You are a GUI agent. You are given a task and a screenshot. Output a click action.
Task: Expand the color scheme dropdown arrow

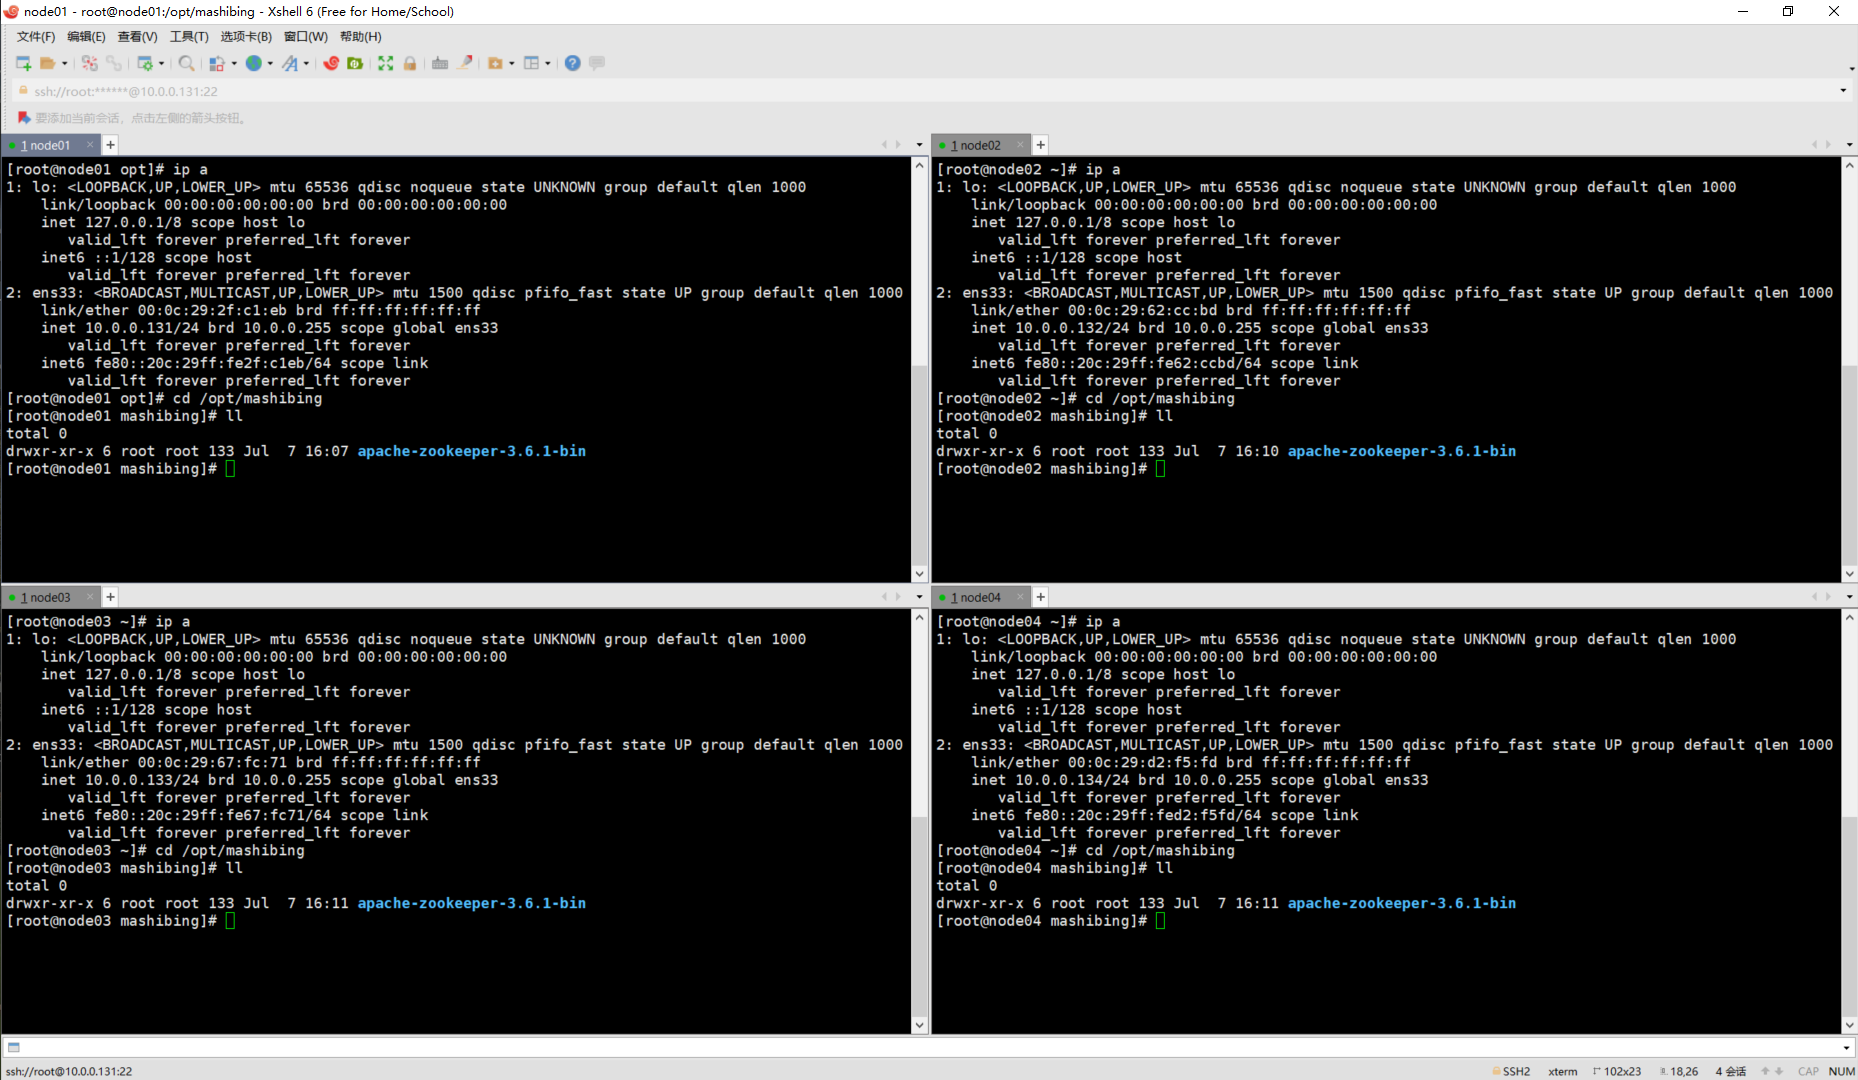coord(234,63)
